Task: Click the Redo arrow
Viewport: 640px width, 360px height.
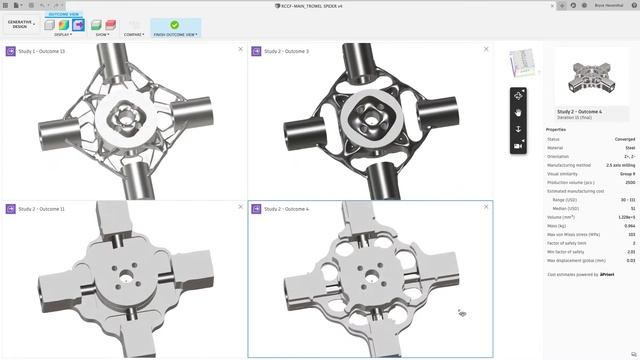Action: click(57, 5)
